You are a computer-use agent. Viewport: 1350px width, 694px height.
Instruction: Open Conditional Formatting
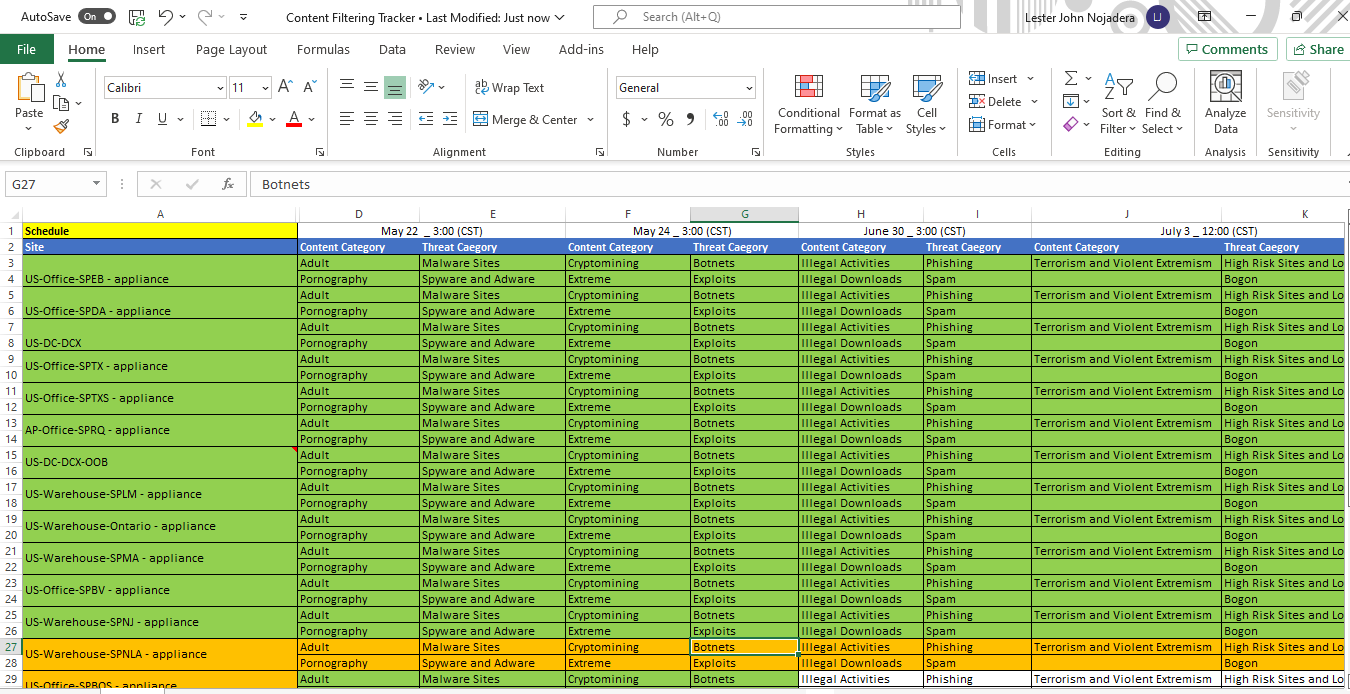click(x=808, y=104)
